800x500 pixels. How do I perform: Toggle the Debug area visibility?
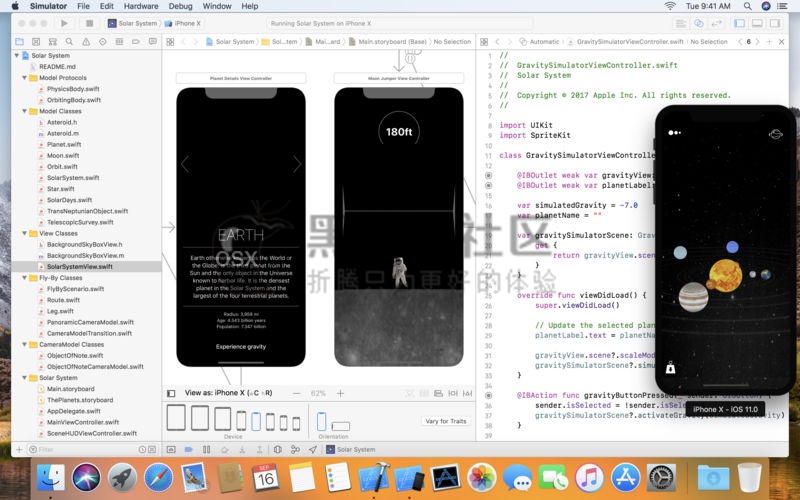click(x=757, y=23)
